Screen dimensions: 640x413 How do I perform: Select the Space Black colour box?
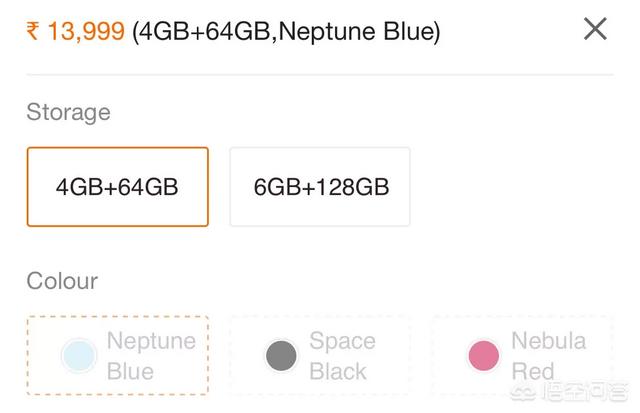pyautogui.click(x=320, y=355)
